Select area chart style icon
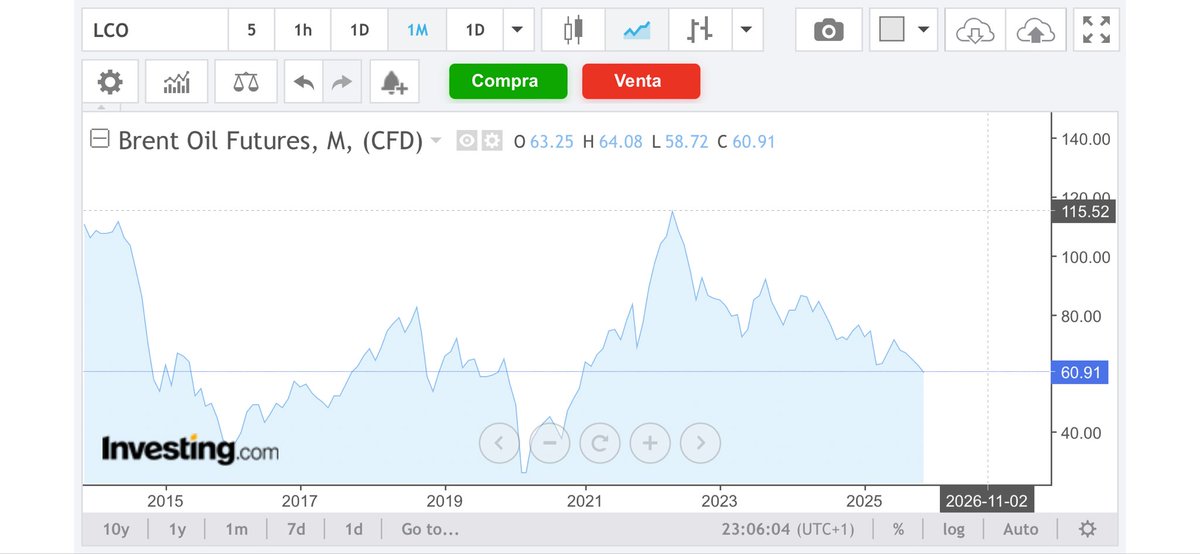The image size is (1200, 554). pyautogui.click(x=637, y=30)
